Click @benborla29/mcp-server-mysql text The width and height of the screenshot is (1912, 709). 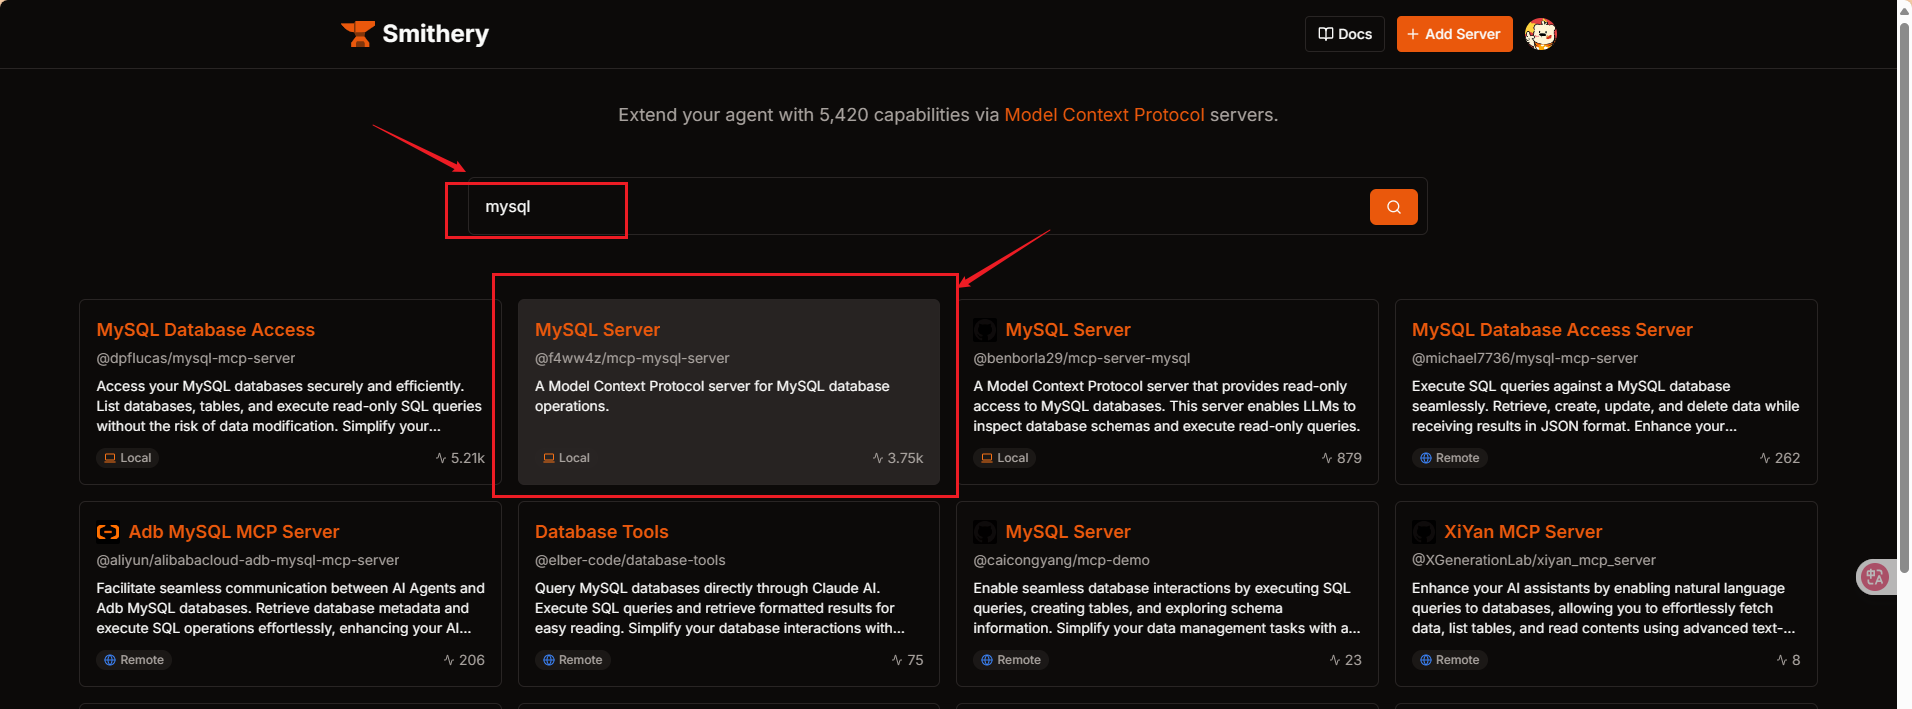1082,358
